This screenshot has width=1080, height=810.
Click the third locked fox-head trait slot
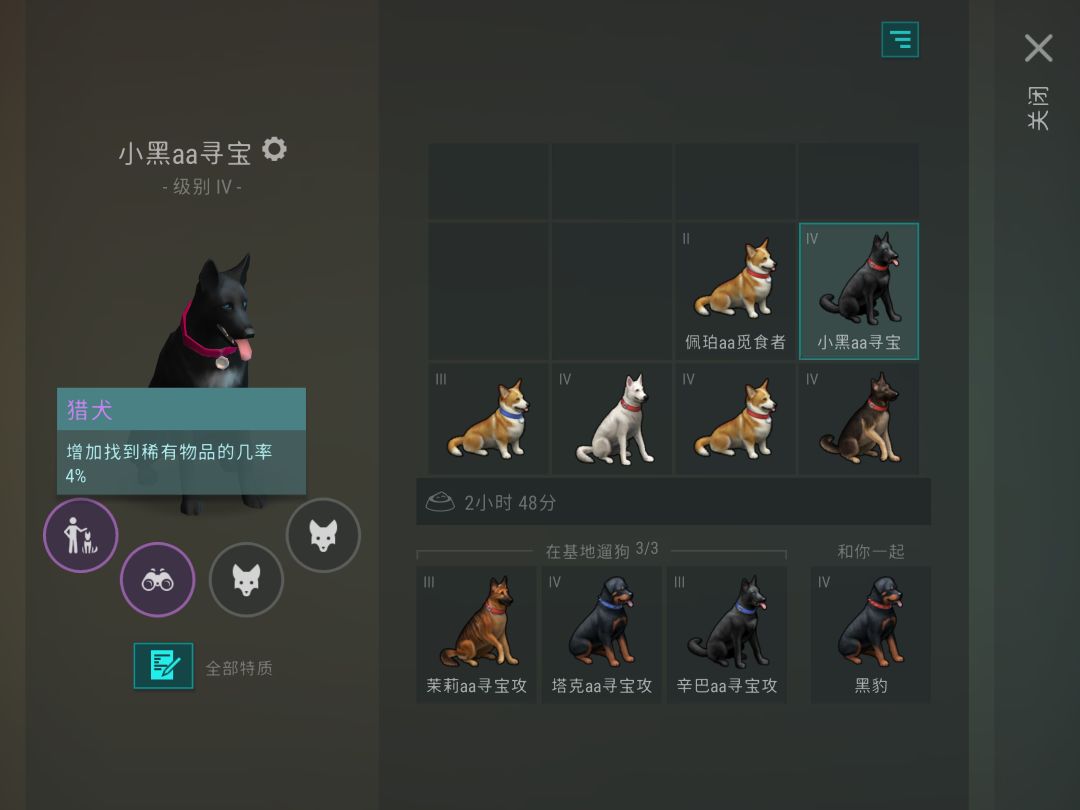[247, 580]
